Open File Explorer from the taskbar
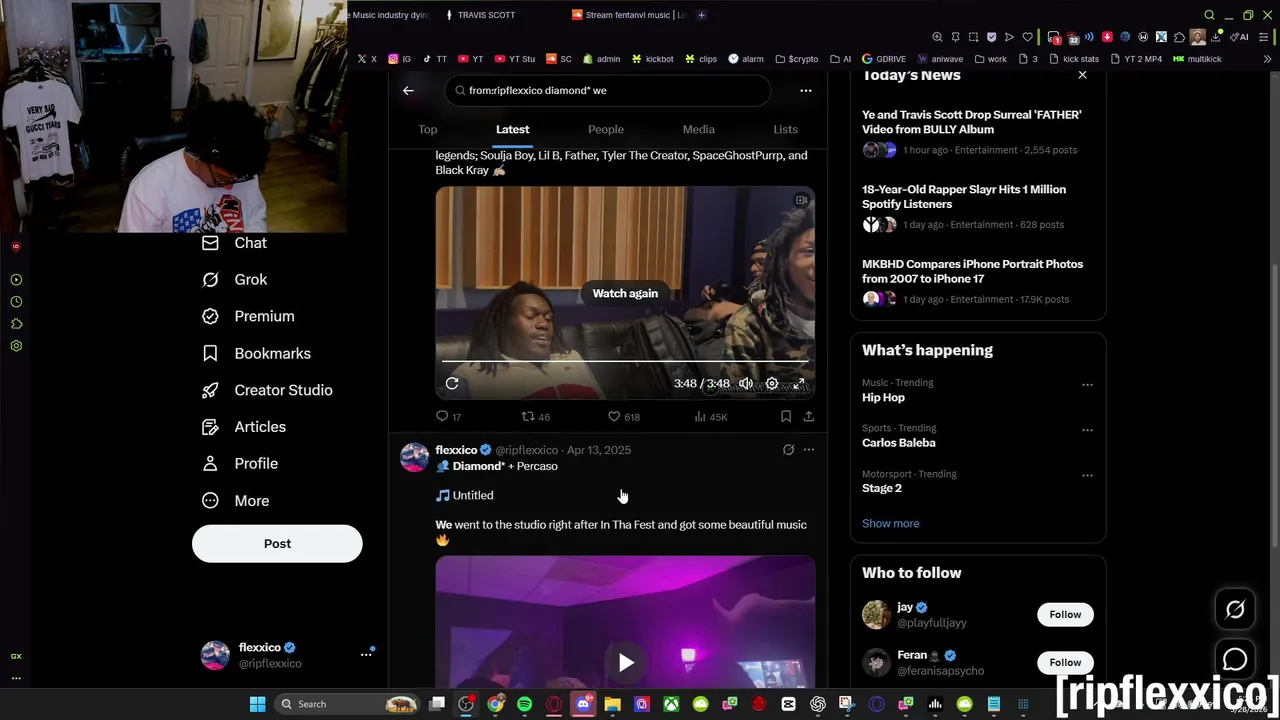The width and height of the screenshot is (1280, 720). point(612,704)
